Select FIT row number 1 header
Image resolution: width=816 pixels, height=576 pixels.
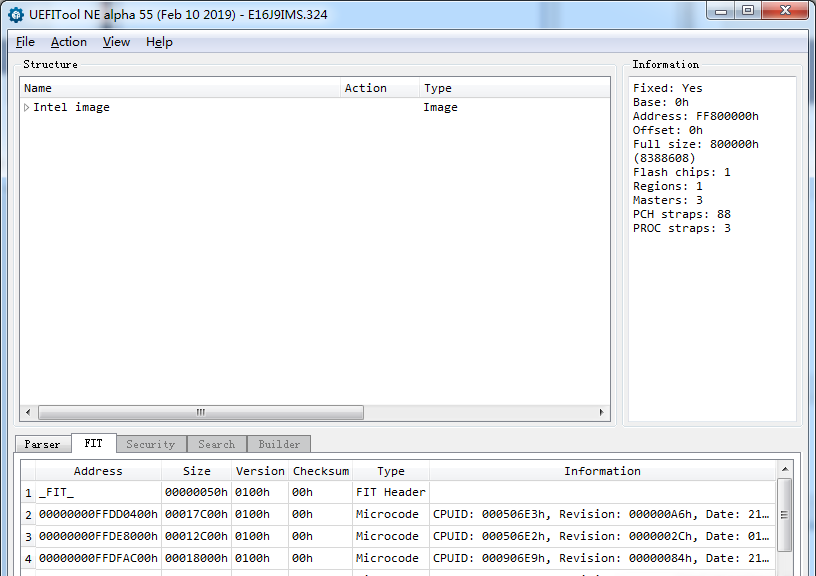pyautogui.click(x=28, y=493)
